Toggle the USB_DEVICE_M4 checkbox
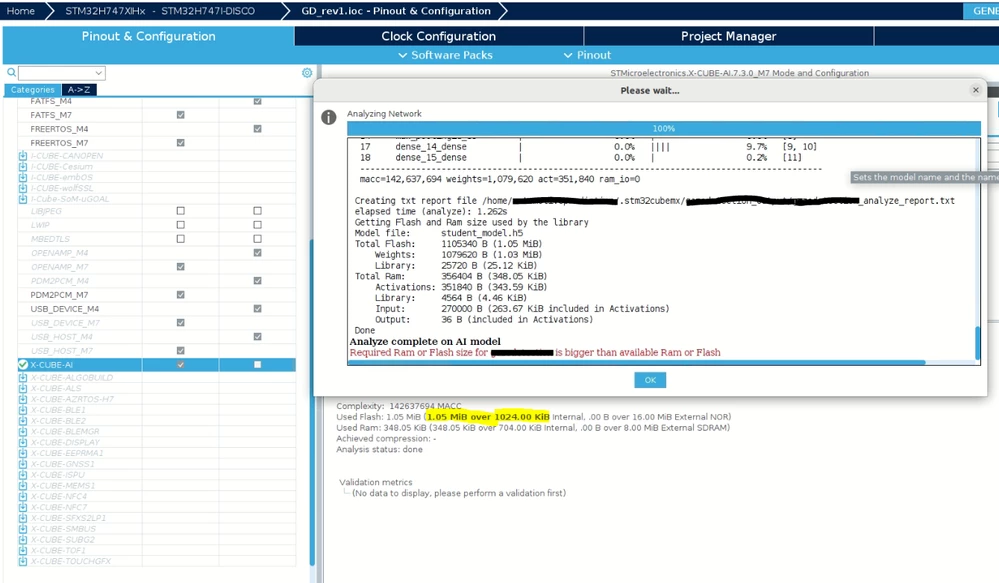 coord(257,309)
